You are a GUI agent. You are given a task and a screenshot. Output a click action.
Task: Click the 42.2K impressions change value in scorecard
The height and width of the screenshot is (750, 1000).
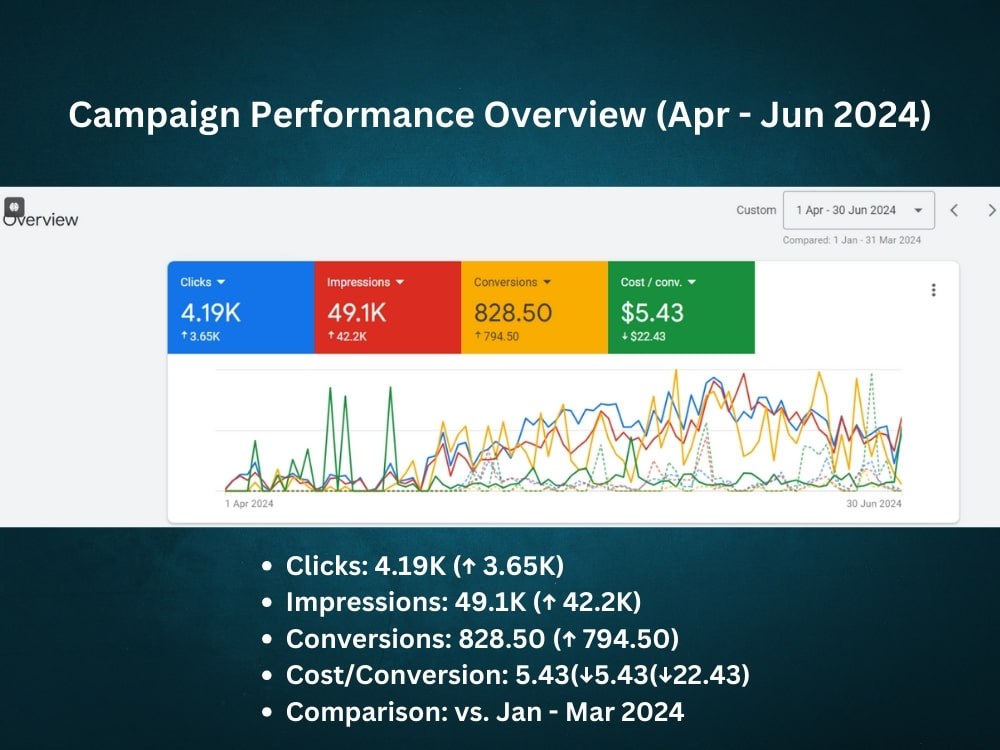(348, 336)
